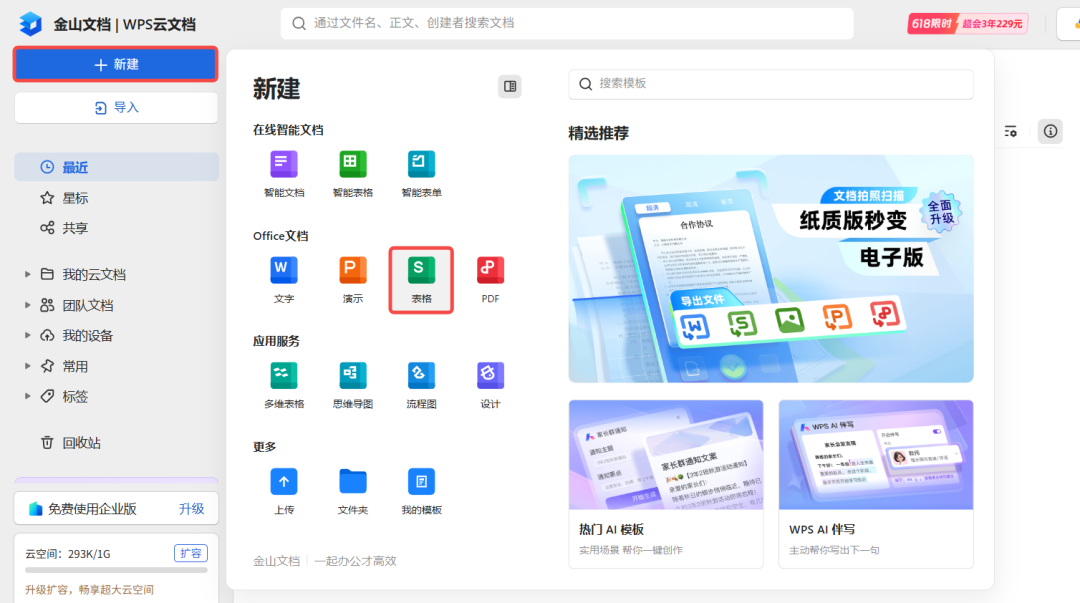Click the 升级 upgrade link
1080x603 pixels.
191,509
